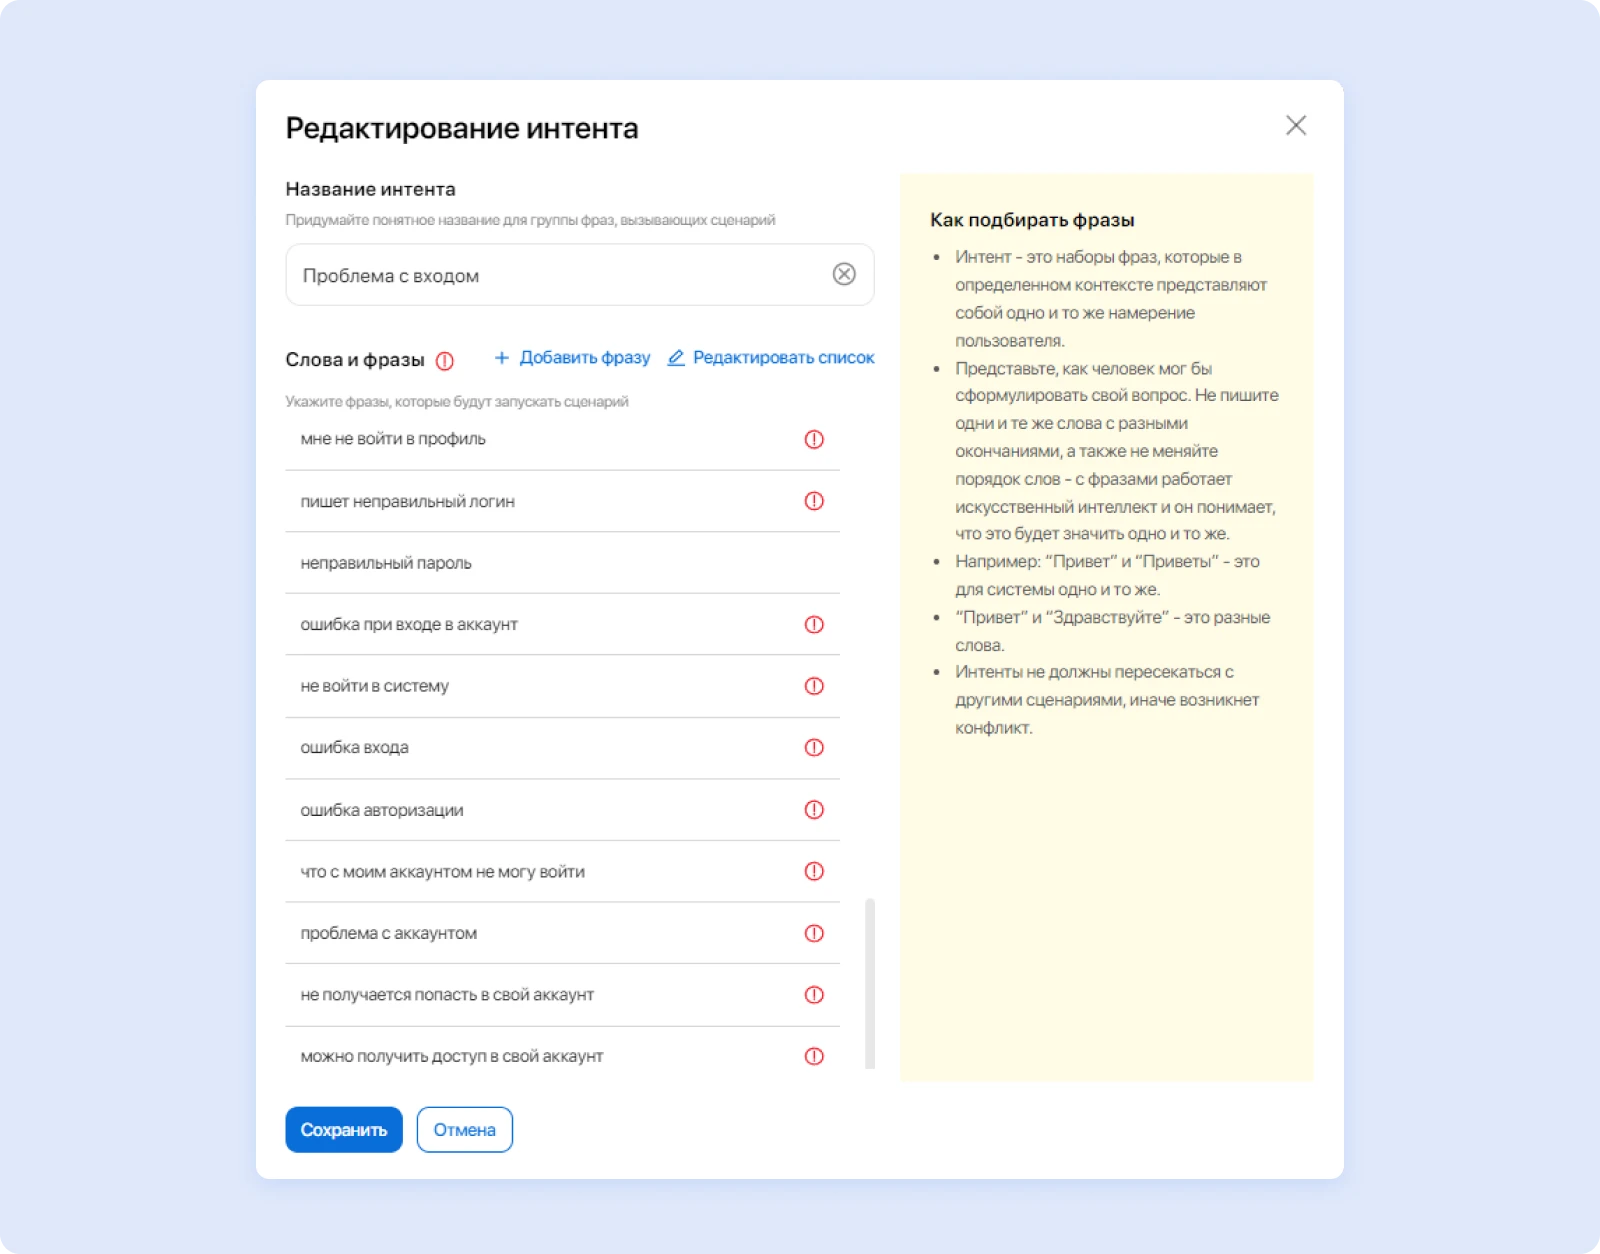Open Редактировать список editor
The image size is (1600, 1254).
coord(771,358)
